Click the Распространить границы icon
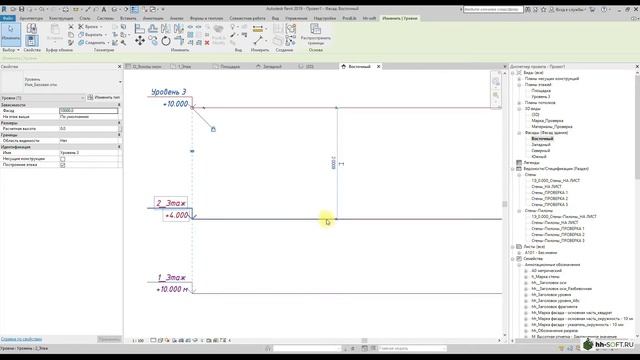The image size is (640, 360). click(315, 29)
